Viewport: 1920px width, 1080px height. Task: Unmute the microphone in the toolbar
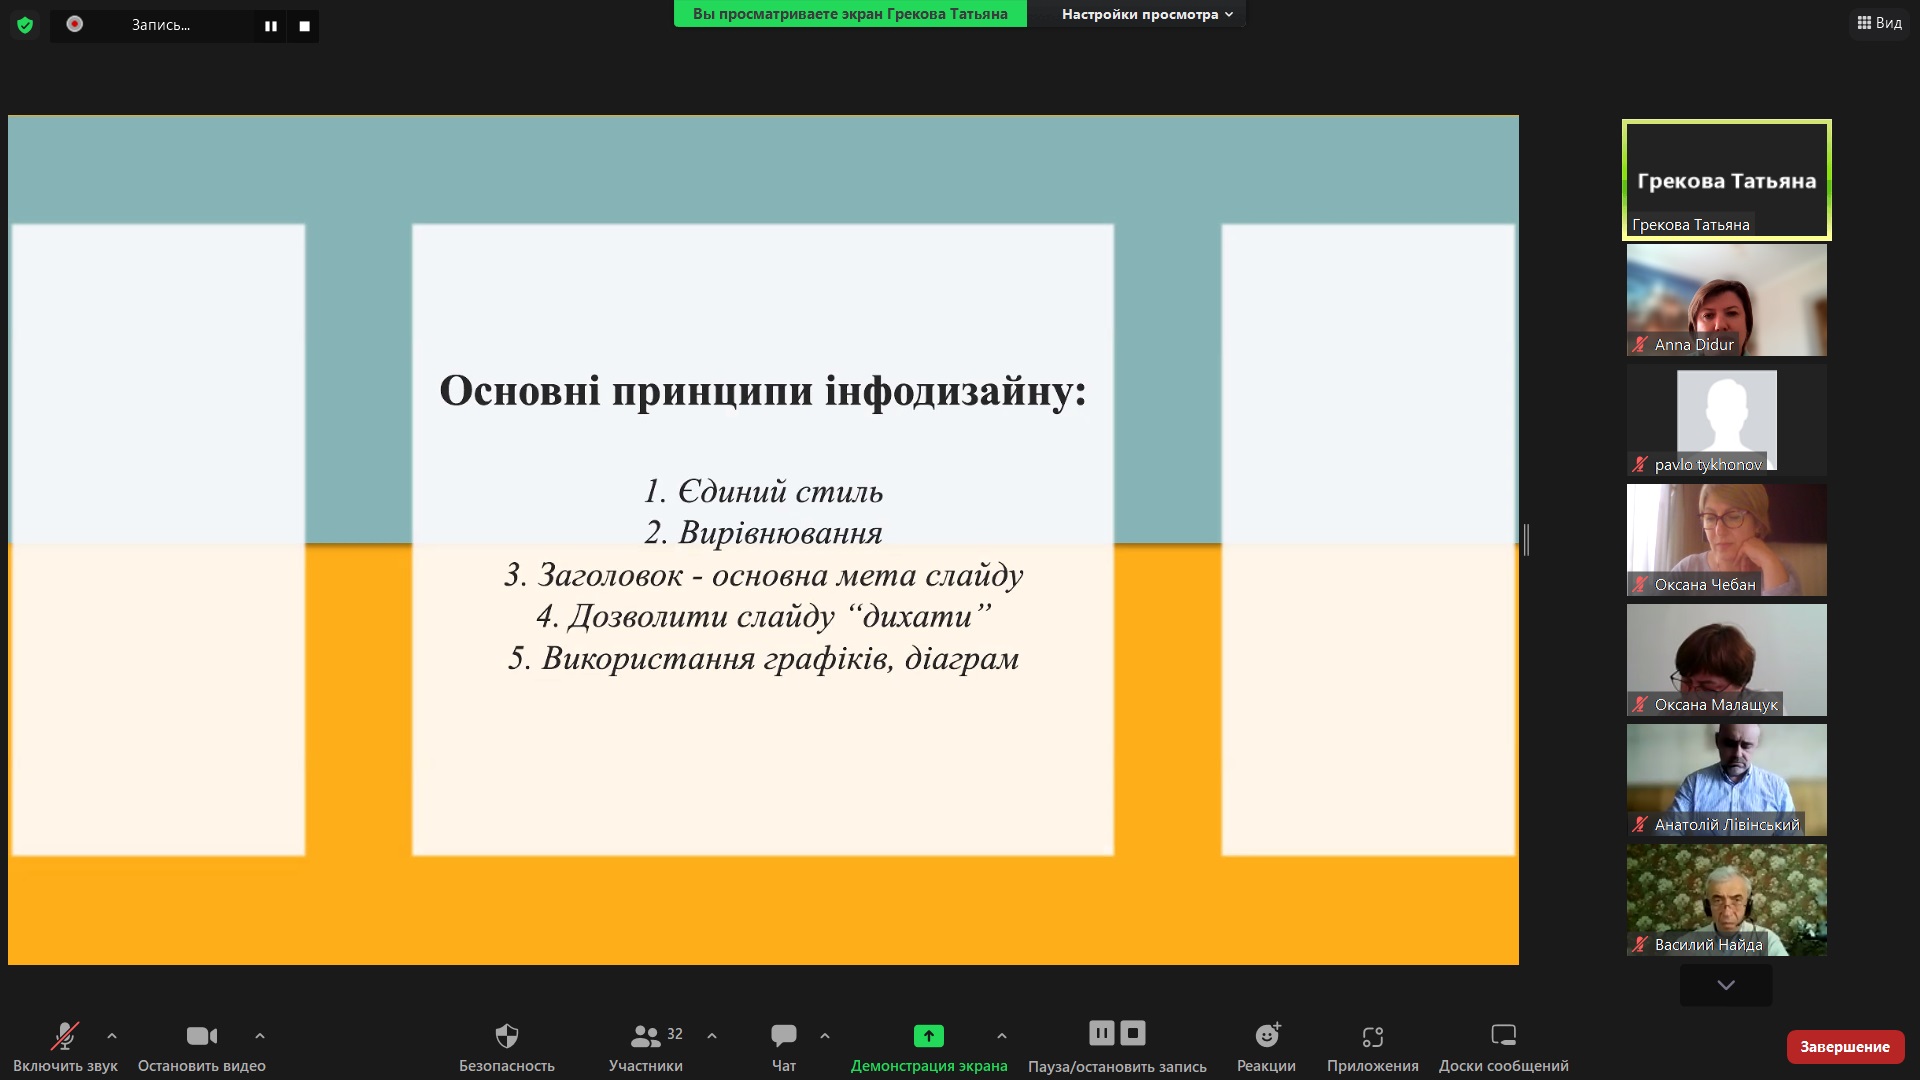point(65,1036)
